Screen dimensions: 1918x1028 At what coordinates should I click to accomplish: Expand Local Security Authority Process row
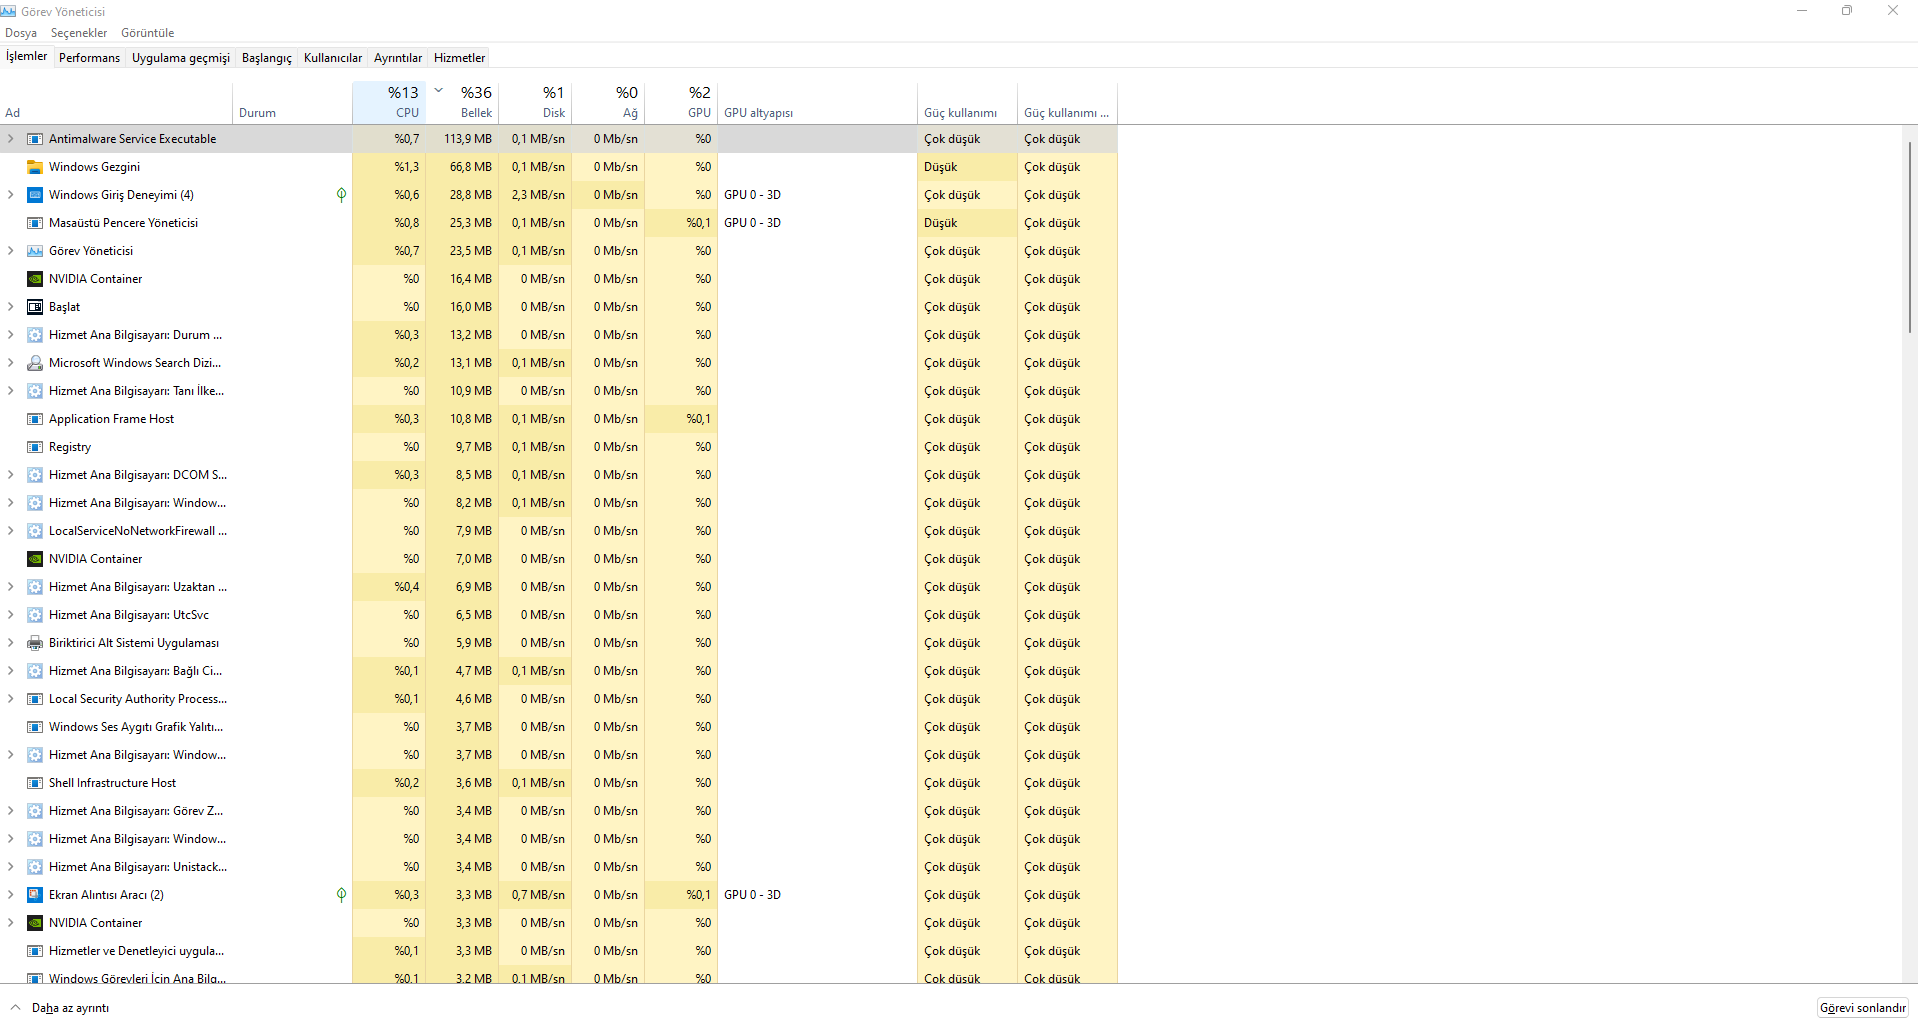pos(11,699)
